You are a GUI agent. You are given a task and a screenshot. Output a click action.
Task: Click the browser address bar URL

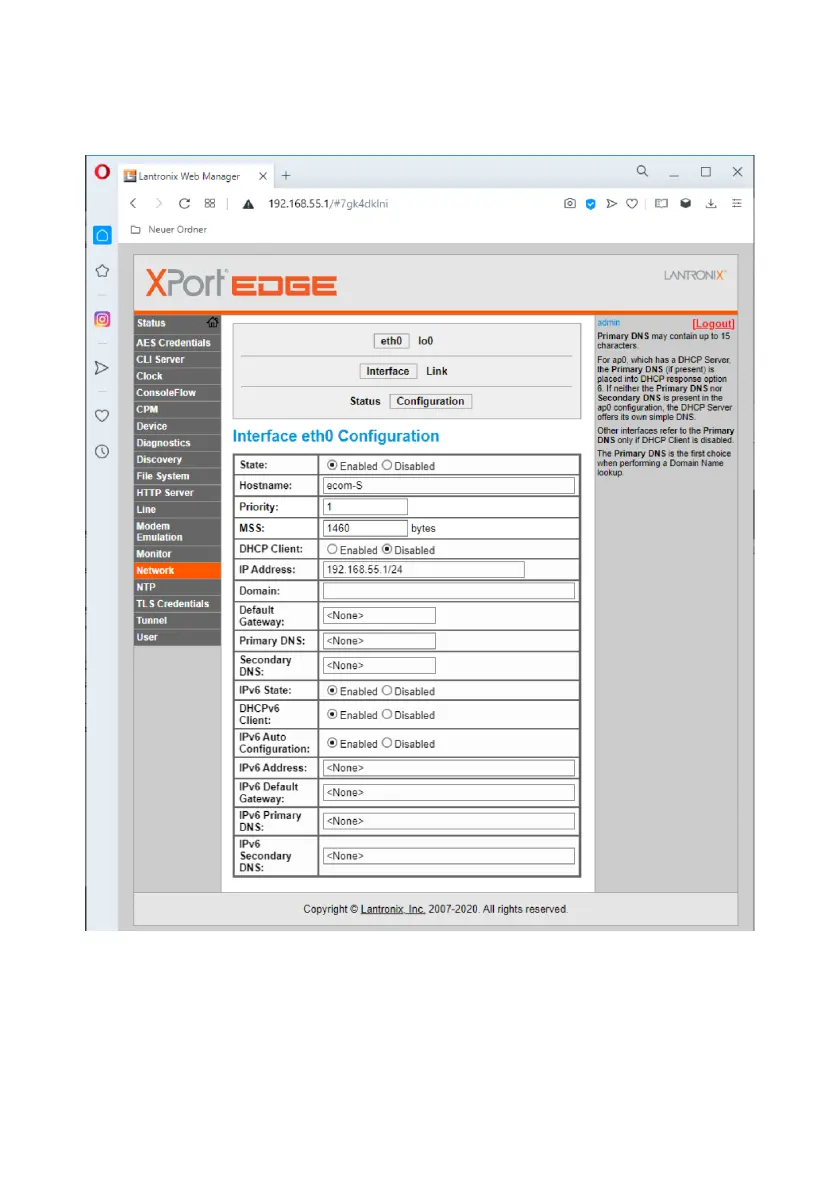(x=328, y=204)
